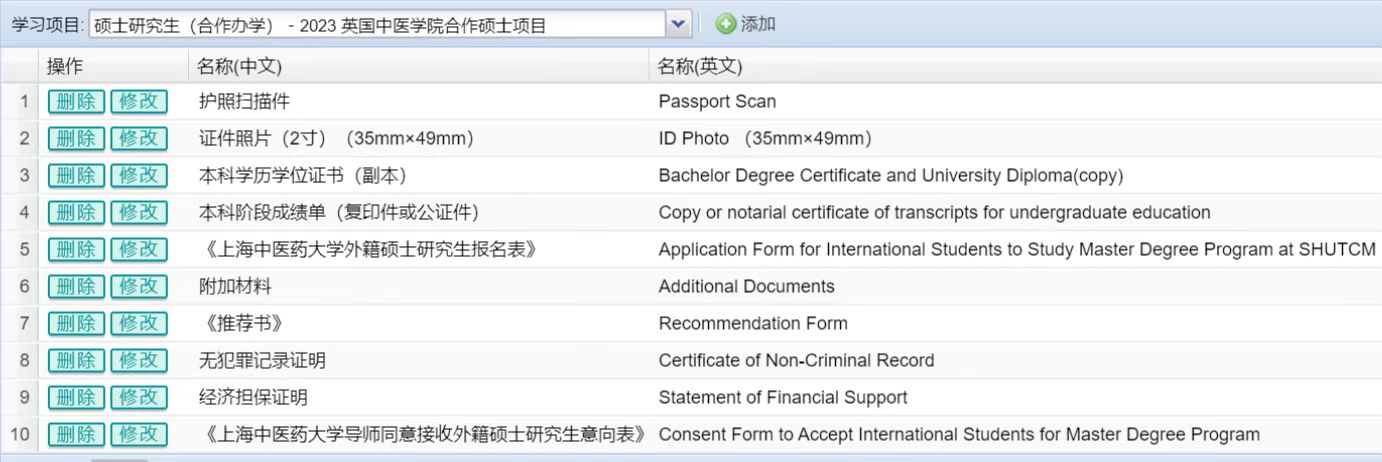Delete the Application Form for International Students row

[76, 249]
